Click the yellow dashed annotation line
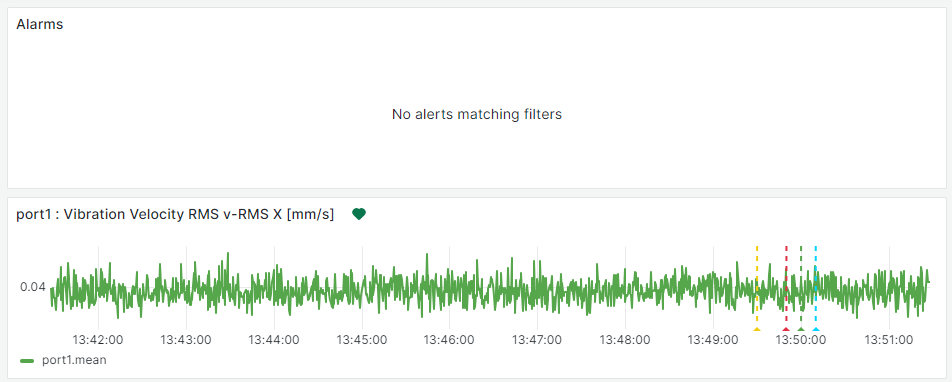Viewport: 952px width, 382px height. click(756, 285)
